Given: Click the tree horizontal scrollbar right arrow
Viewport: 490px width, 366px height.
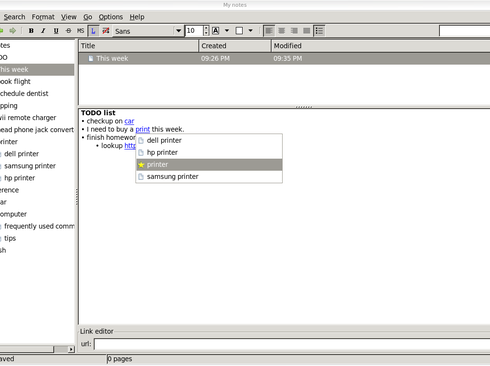Looking at the screenshot, I should pyautogui.click(x=71, y=349).
